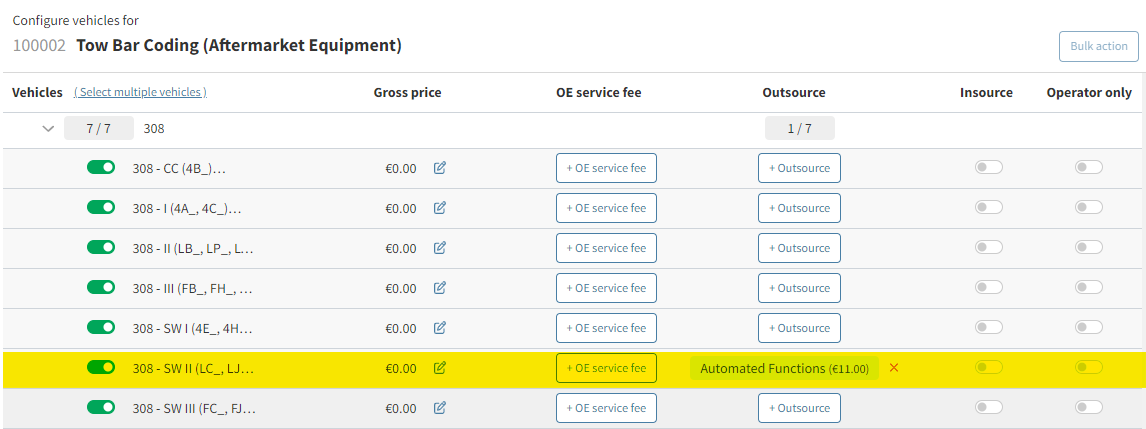Open Automated Functions outsource tag
Viewport: 1146px width, 429px height.
784,368
